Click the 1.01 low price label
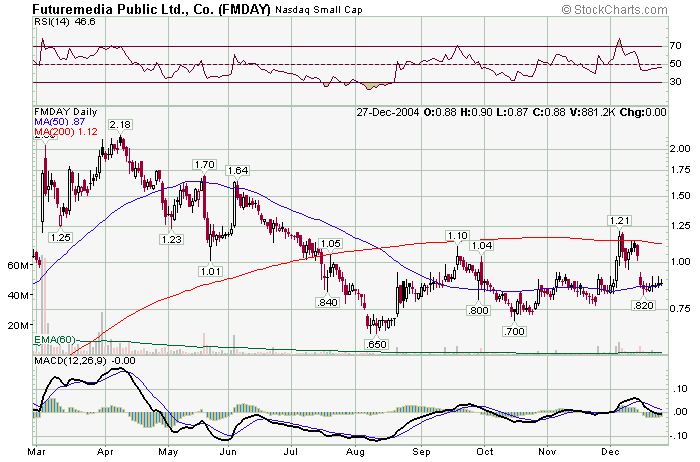 (x=211, y=271)
